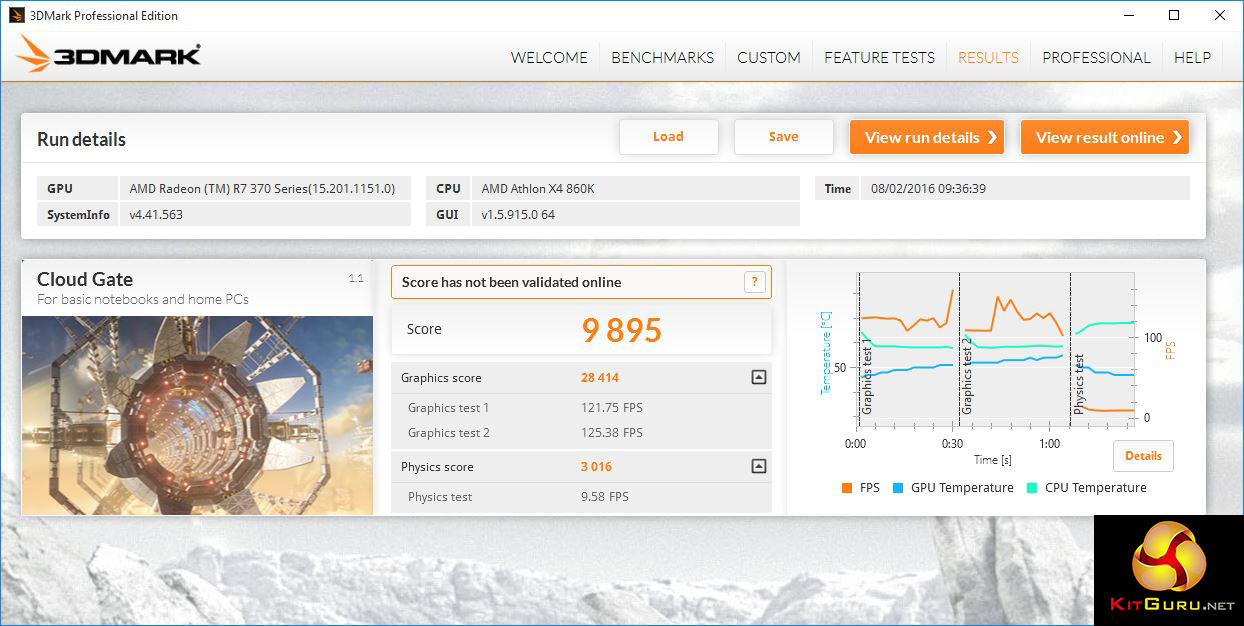Maximize the 3DMark window

tap(1175, 15)
